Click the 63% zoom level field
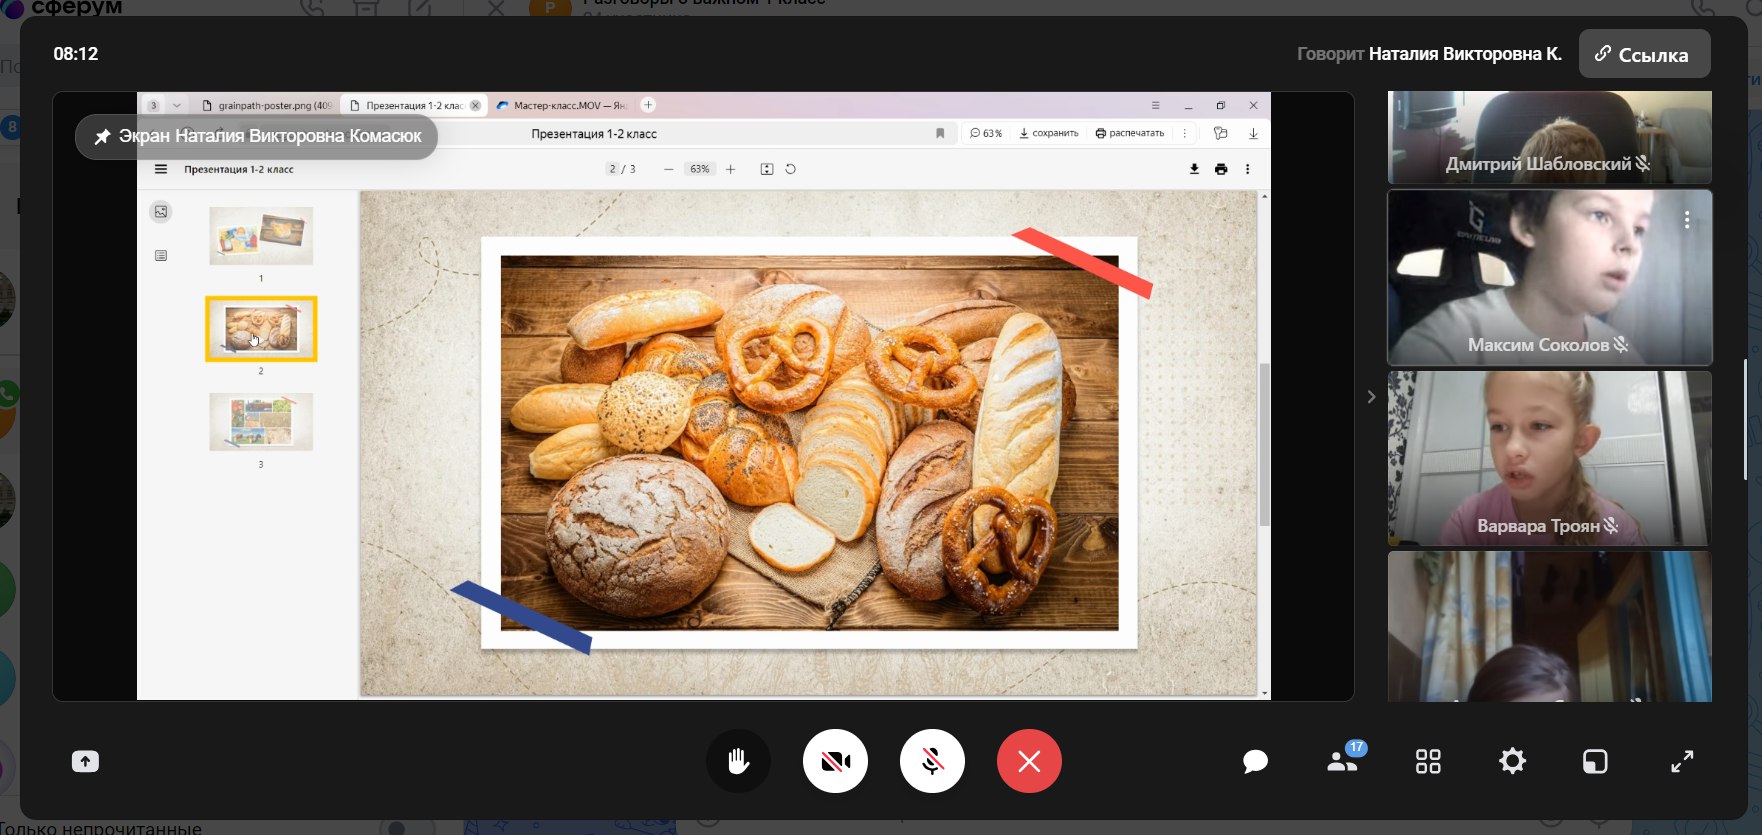1762x835 pixels. pos(700,169)
